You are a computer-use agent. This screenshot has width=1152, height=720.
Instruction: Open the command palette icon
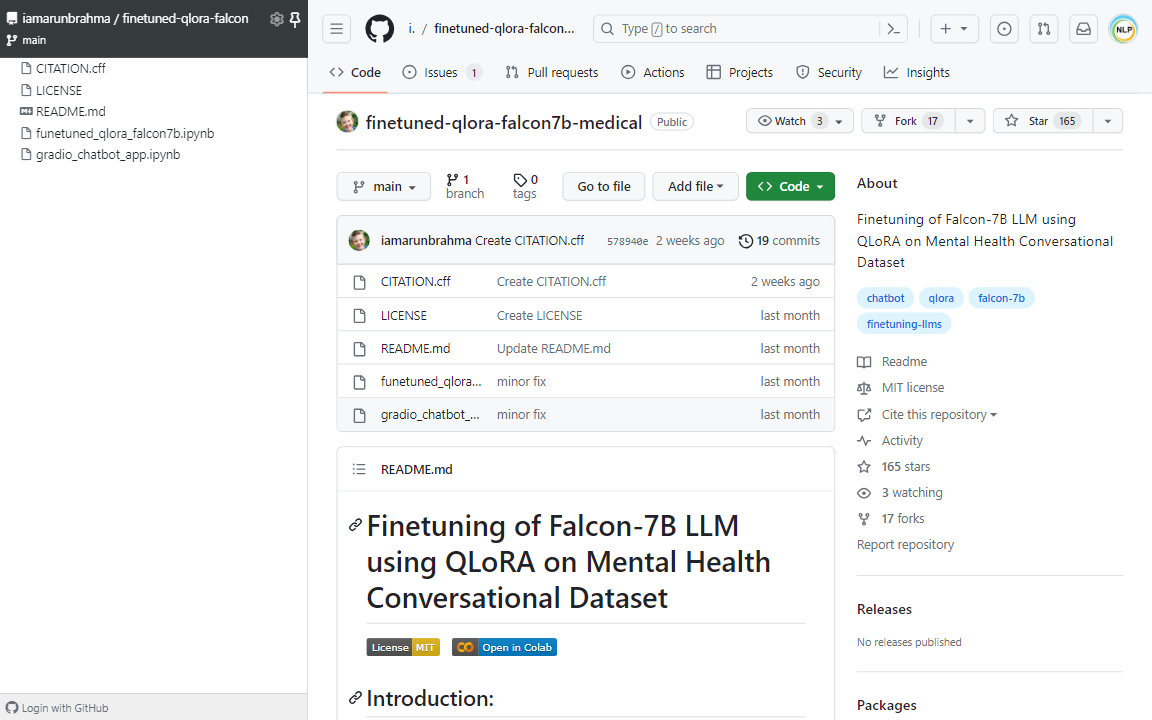893,29
